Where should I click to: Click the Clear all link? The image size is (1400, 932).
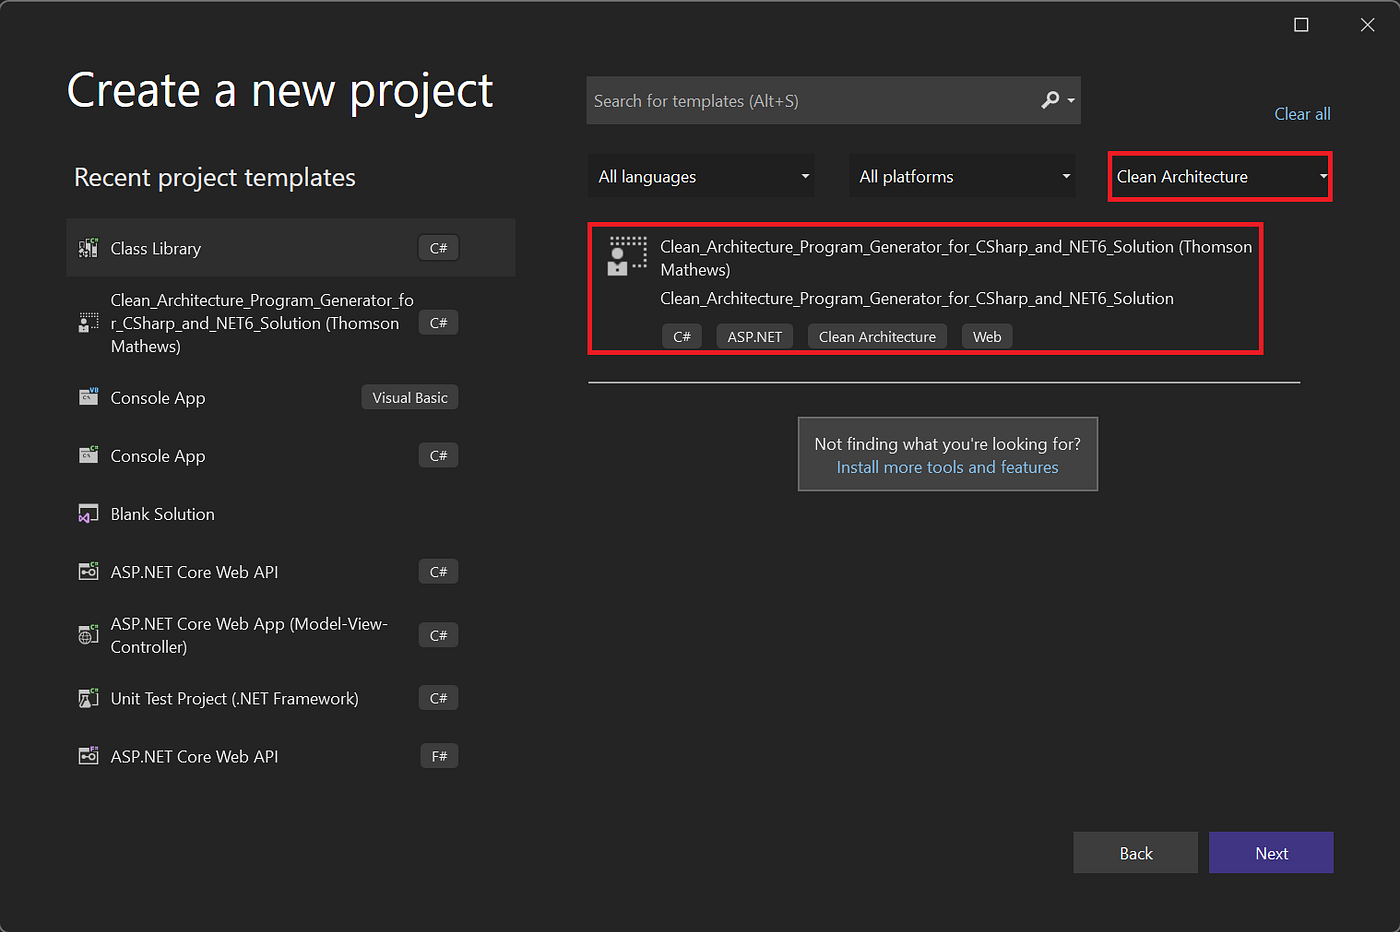click(x=1302, y=113)
